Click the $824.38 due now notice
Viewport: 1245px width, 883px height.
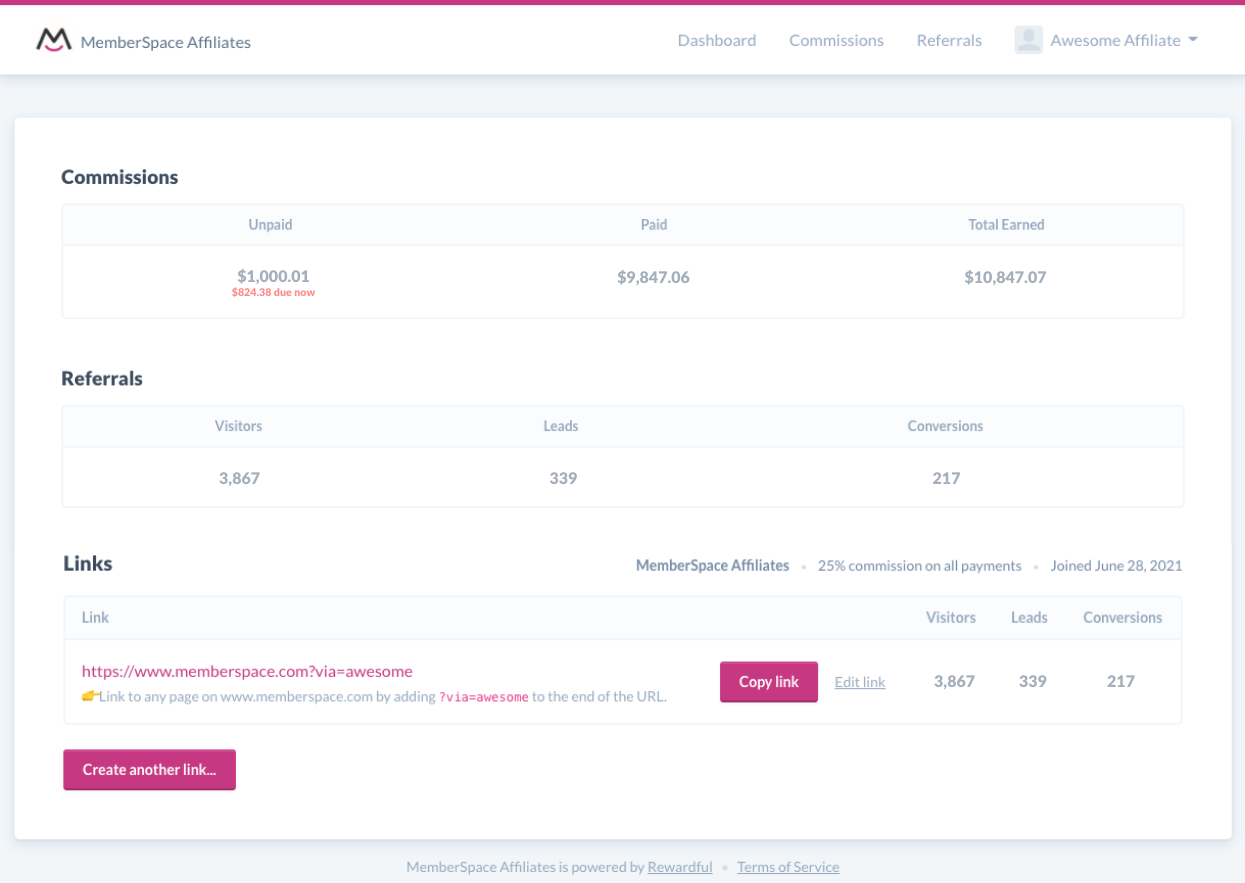tap(272, 292)
